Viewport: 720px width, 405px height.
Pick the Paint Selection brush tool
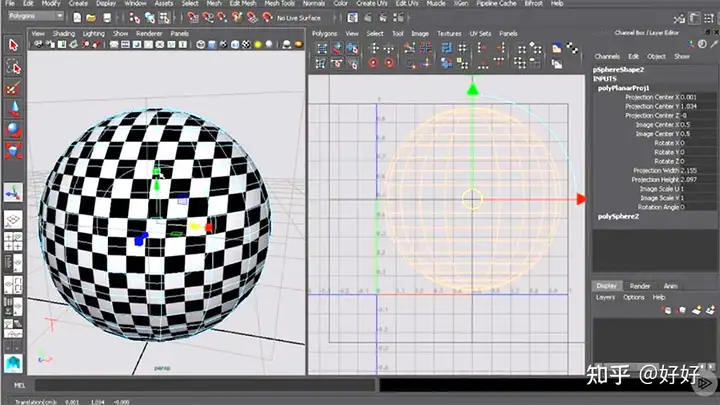(x=13, y=88)
